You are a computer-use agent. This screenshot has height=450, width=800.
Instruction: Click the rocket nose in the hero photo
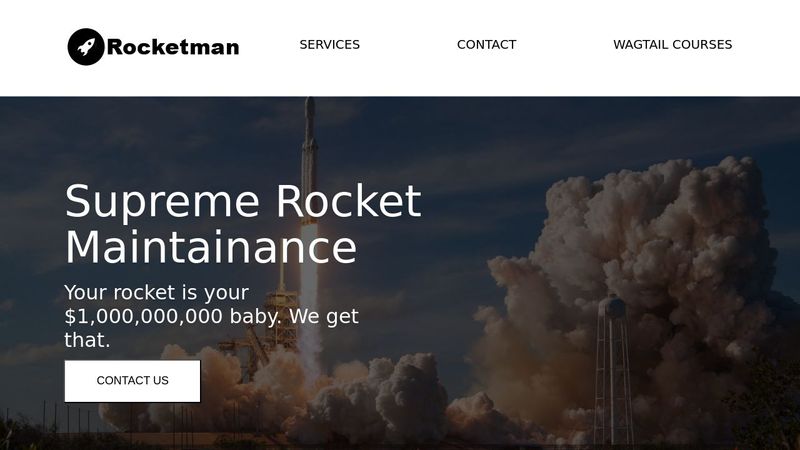pyautogui.click(x=310, y=107)
